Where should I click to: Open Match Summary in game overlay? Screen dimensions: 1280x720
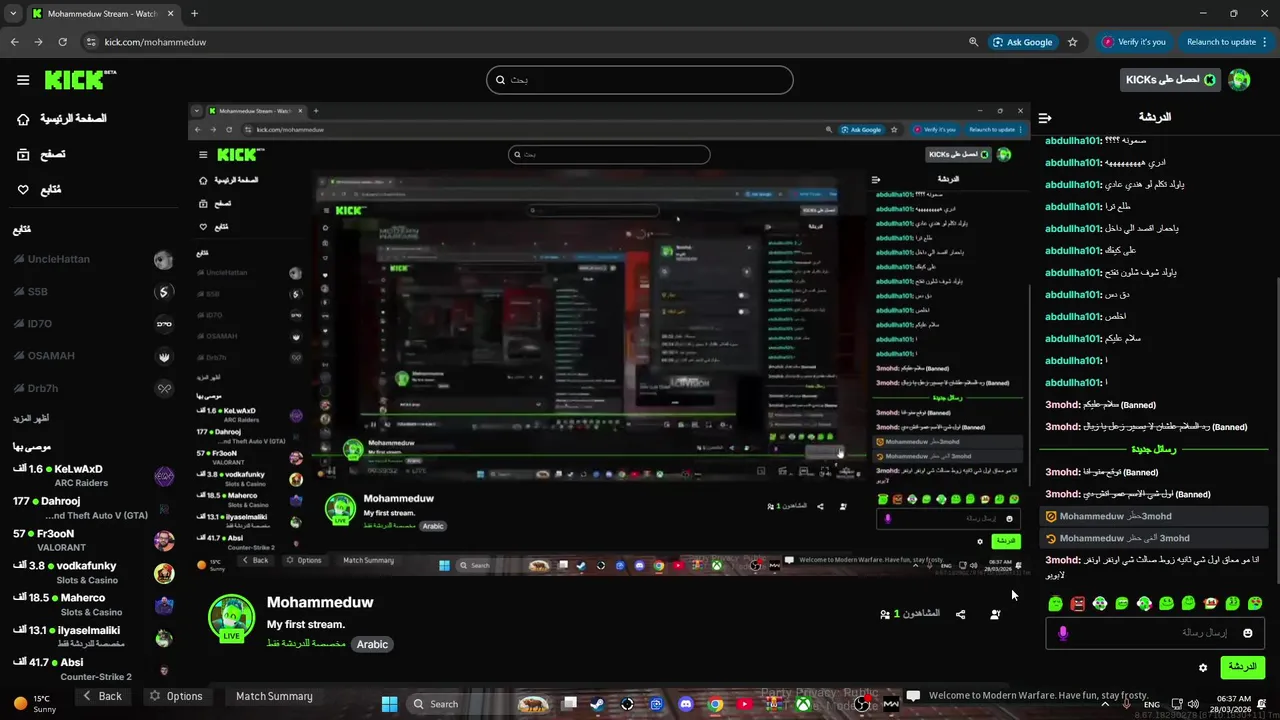[x=274, y=696]
